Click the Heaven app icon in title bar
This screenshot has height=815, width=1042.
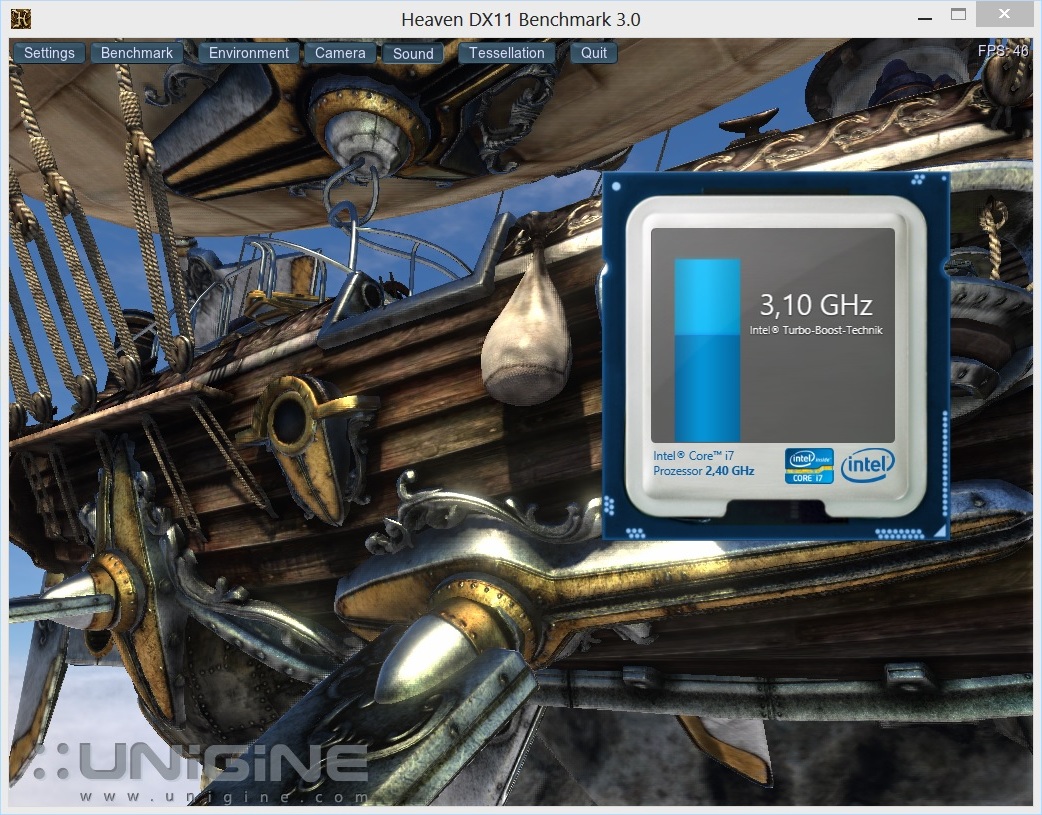click(20, 19)
